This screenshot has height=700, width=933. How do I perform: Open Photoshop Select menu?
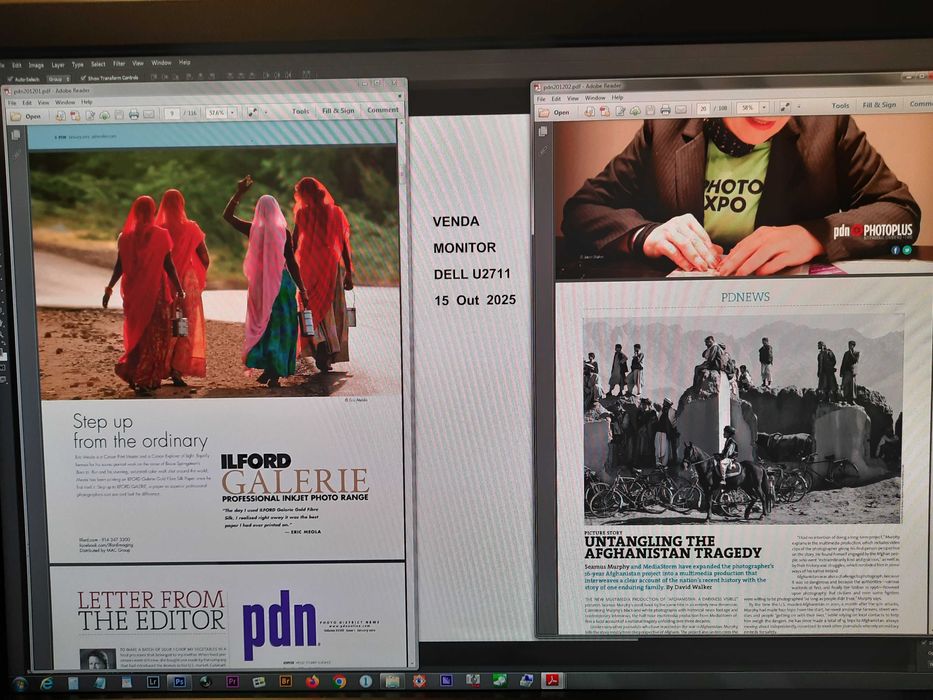(98, 64)
